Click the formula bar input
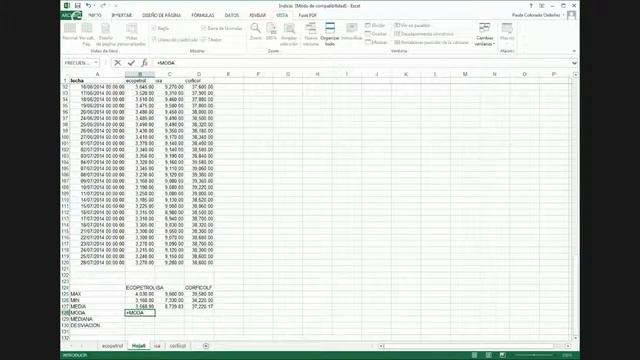640x360 pixels. point(362,63)
